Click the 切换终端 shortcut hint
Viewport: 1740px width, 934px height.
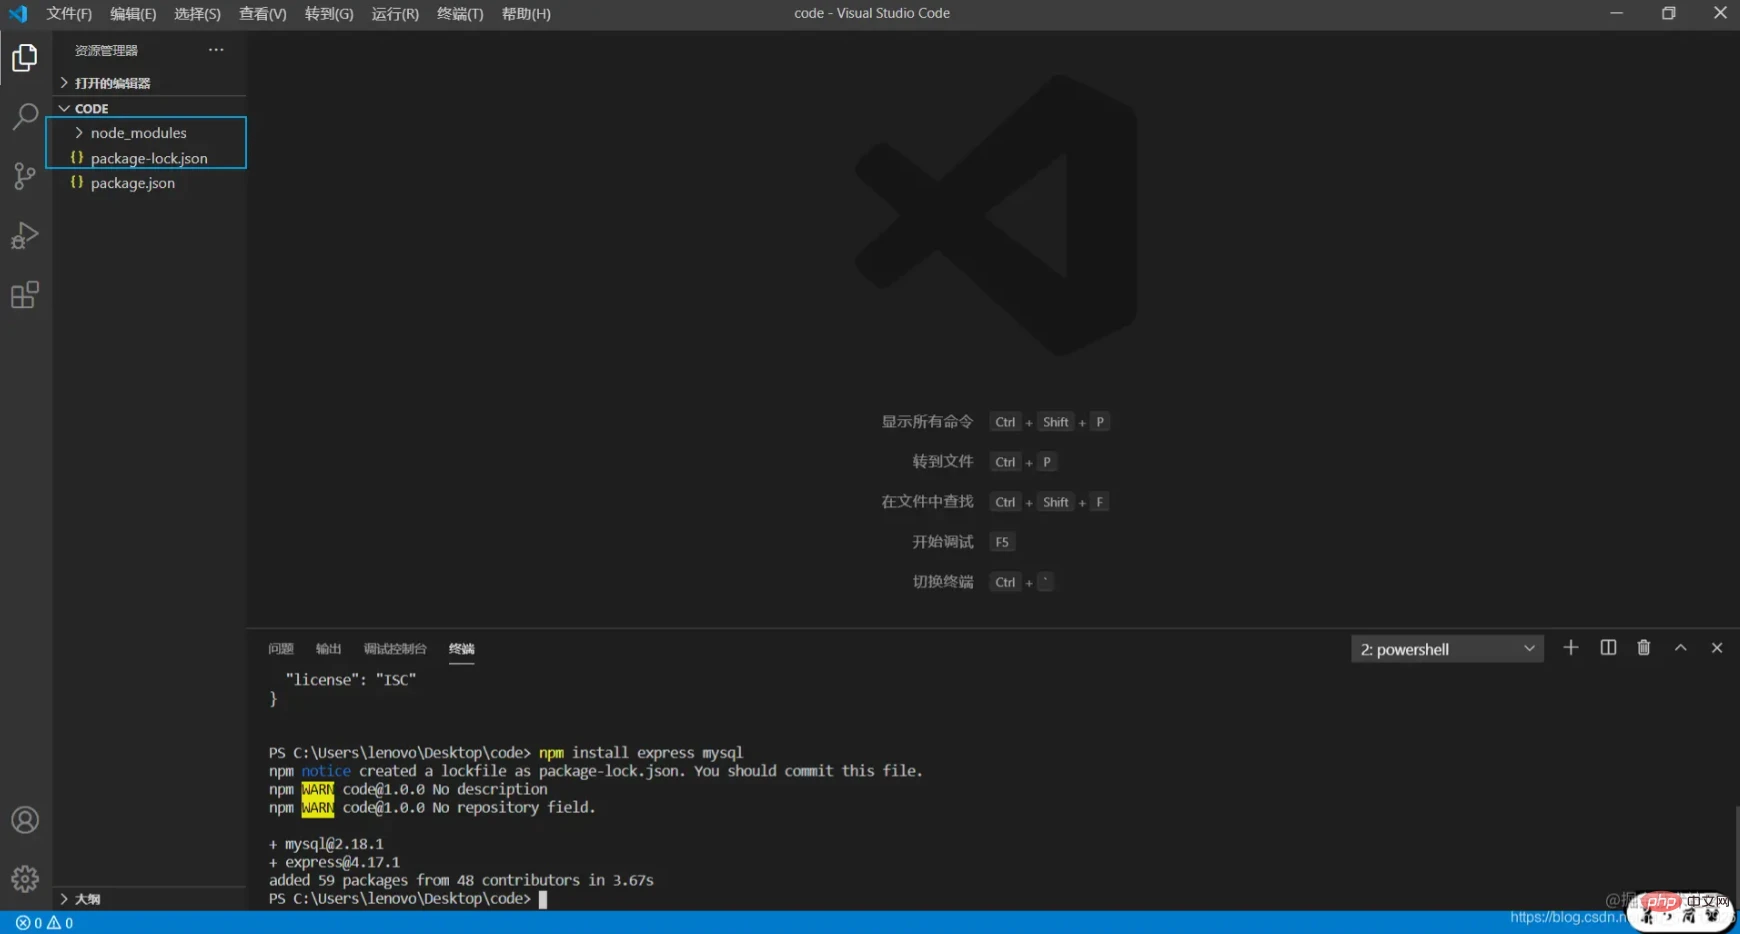942,582
